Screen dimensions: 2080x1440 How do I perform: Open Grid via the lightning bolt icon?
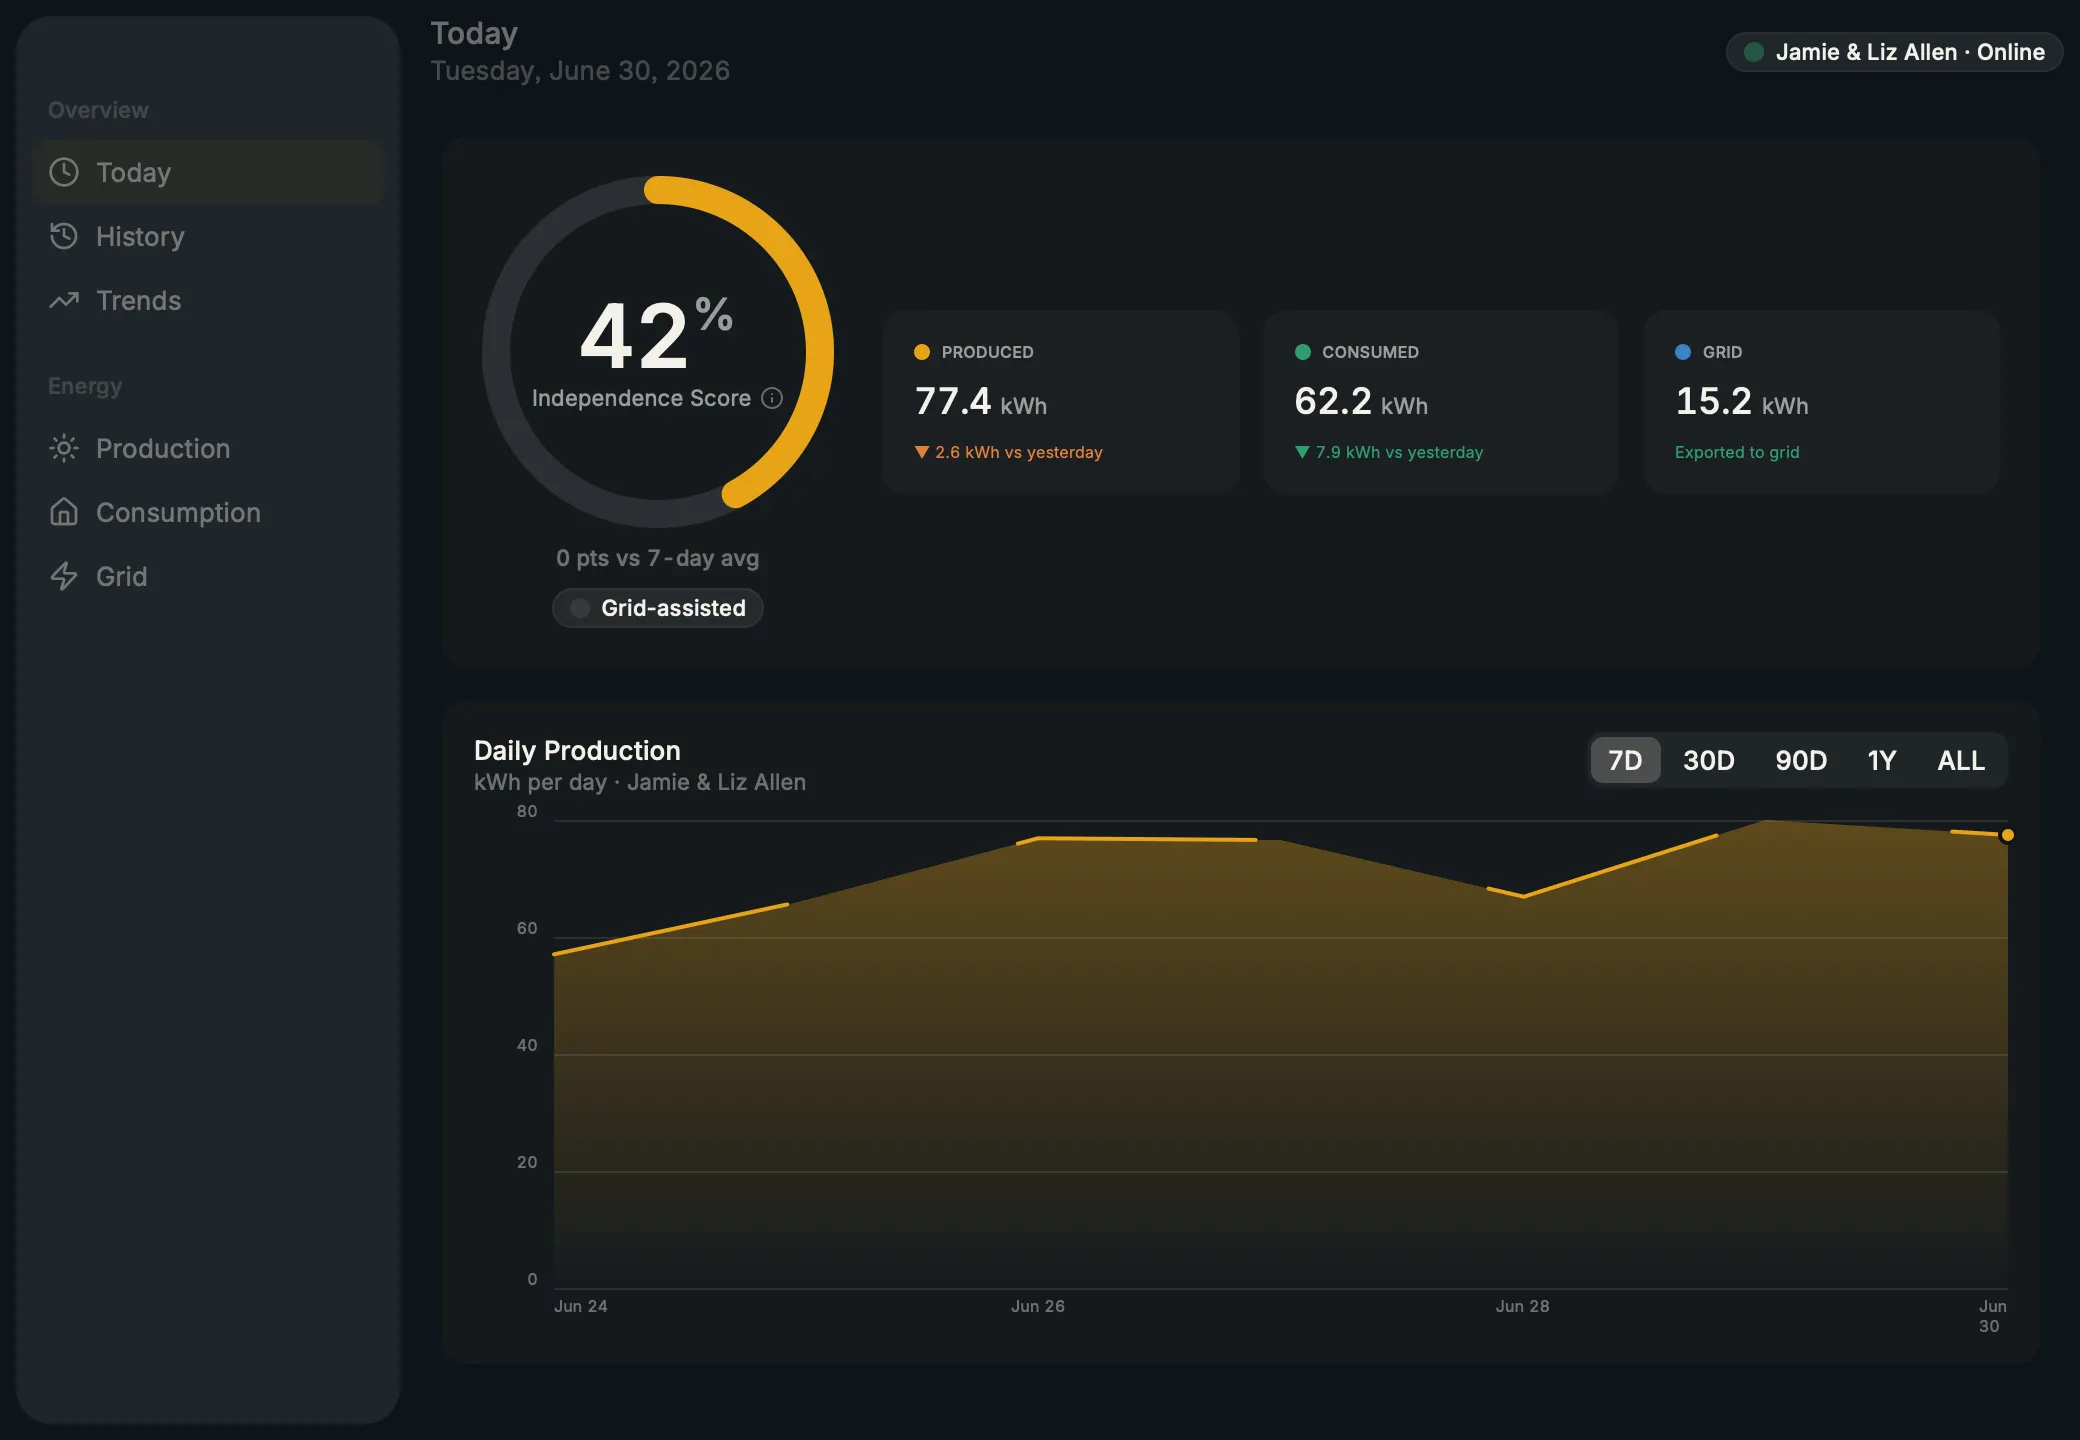[x=64, y=576]
